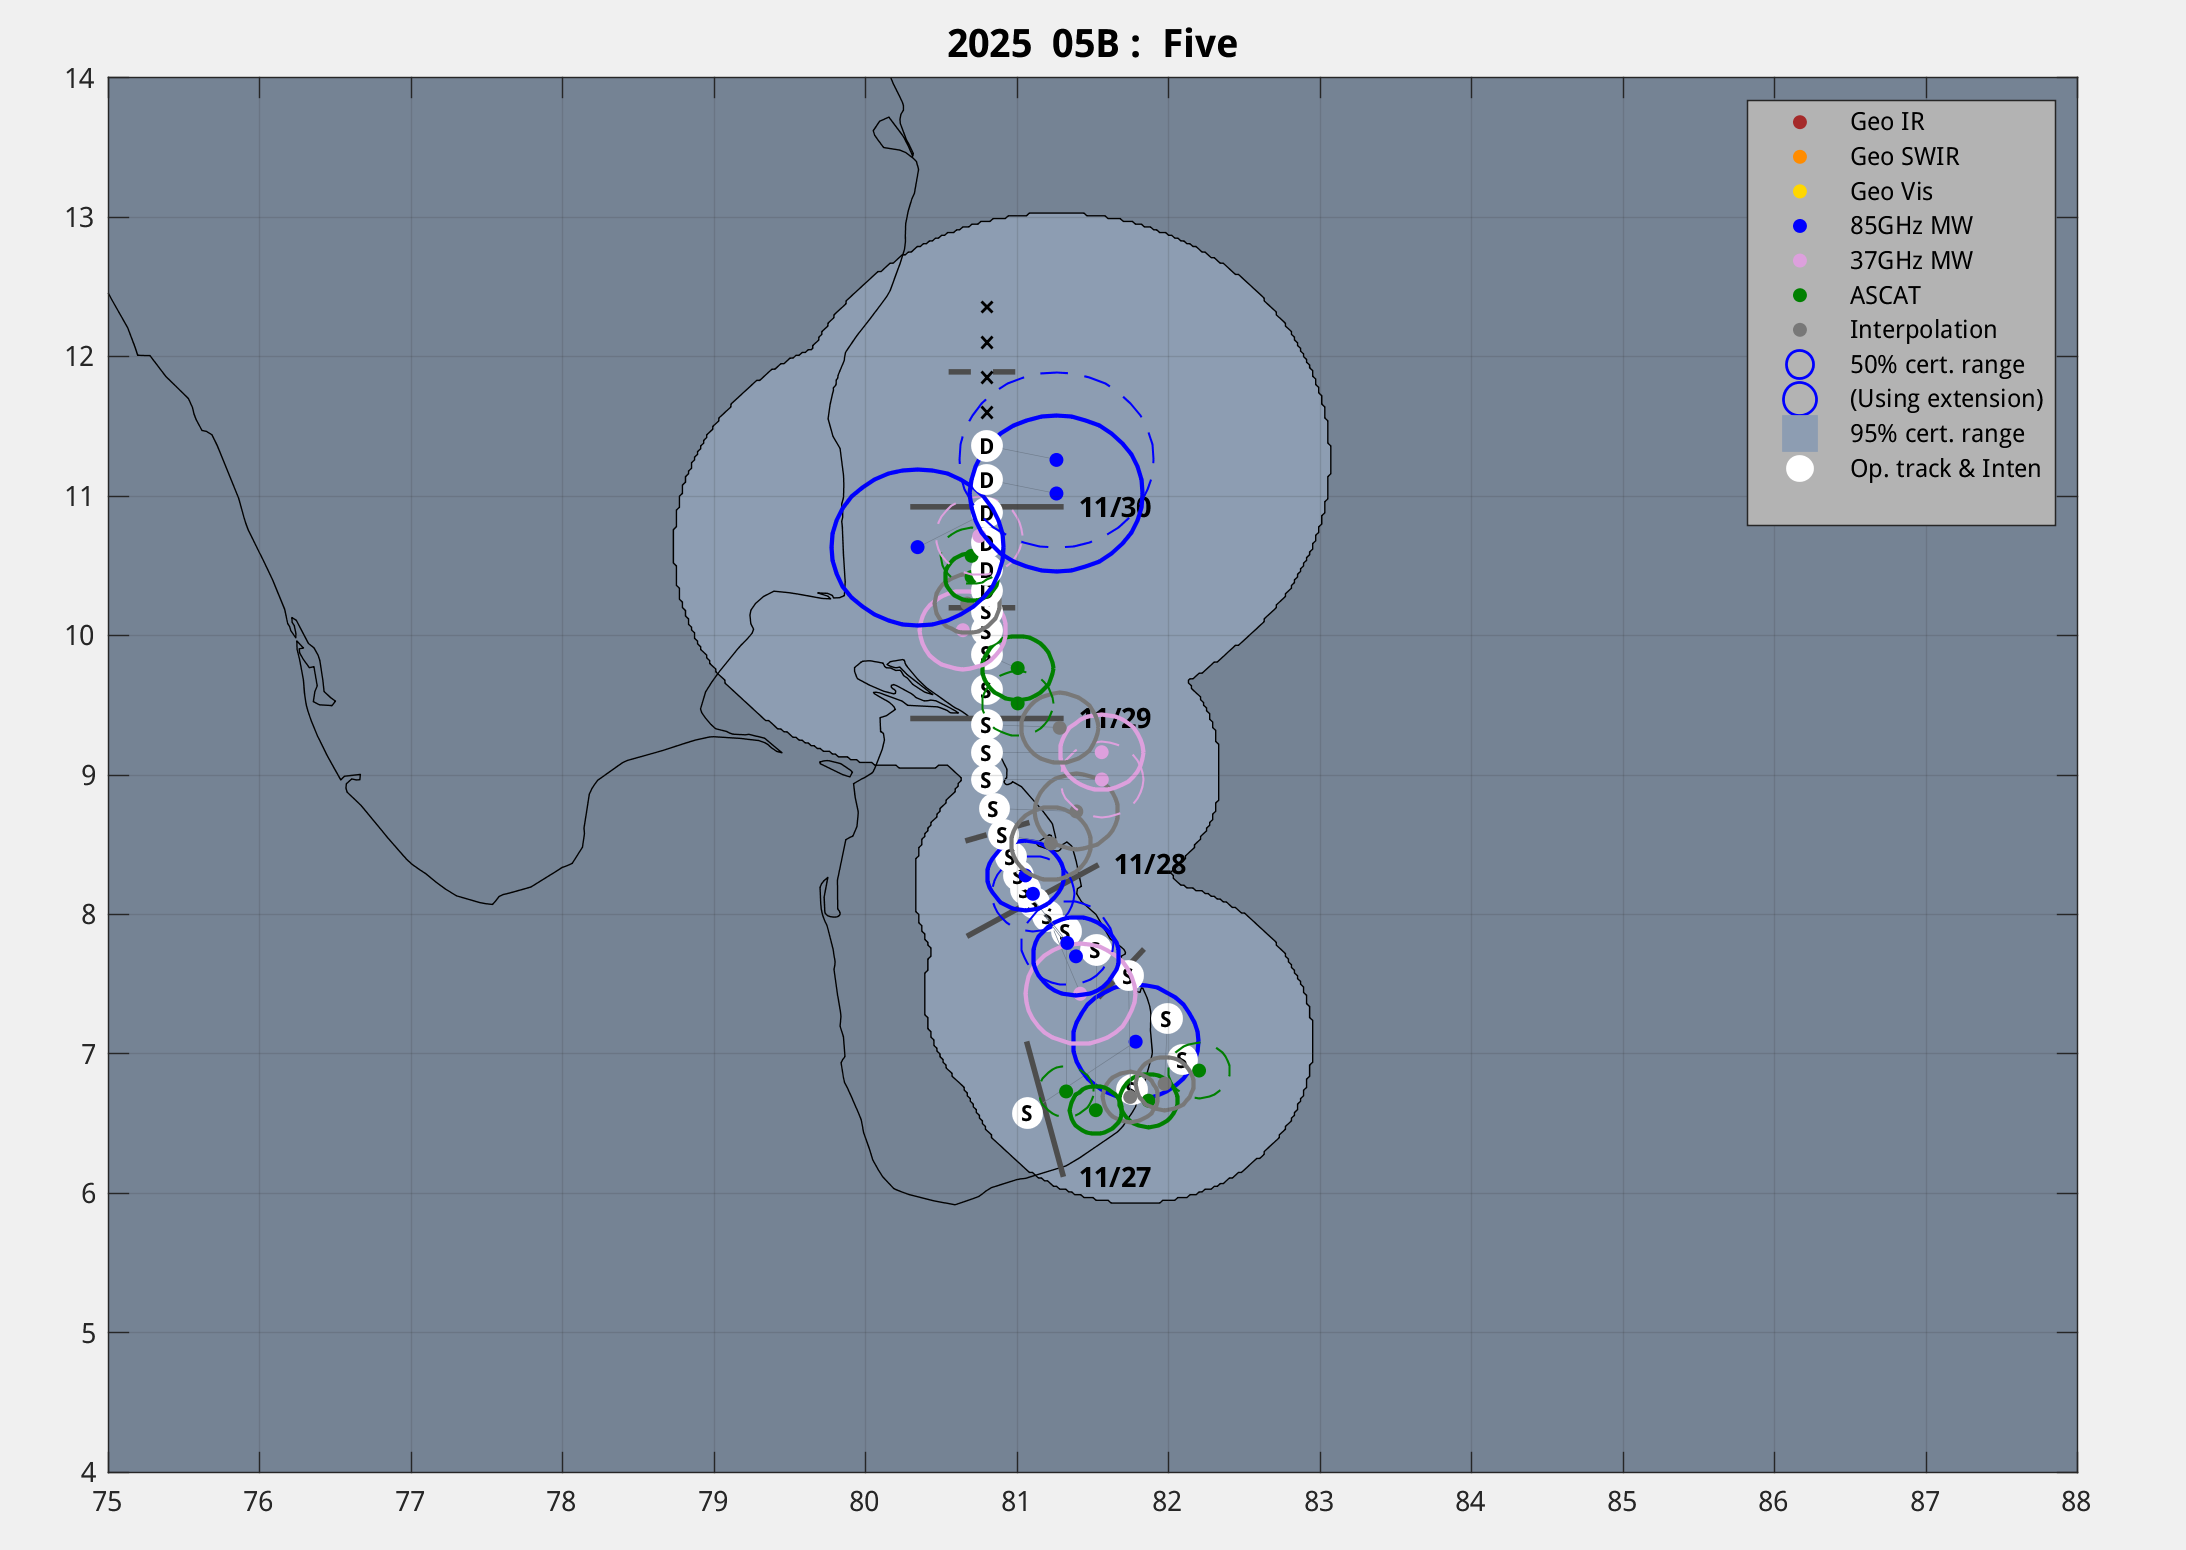This screenshot has height=1550, width=2186.
Task: Click the 11/27 date label
Action: [x=1114, y=1177]
